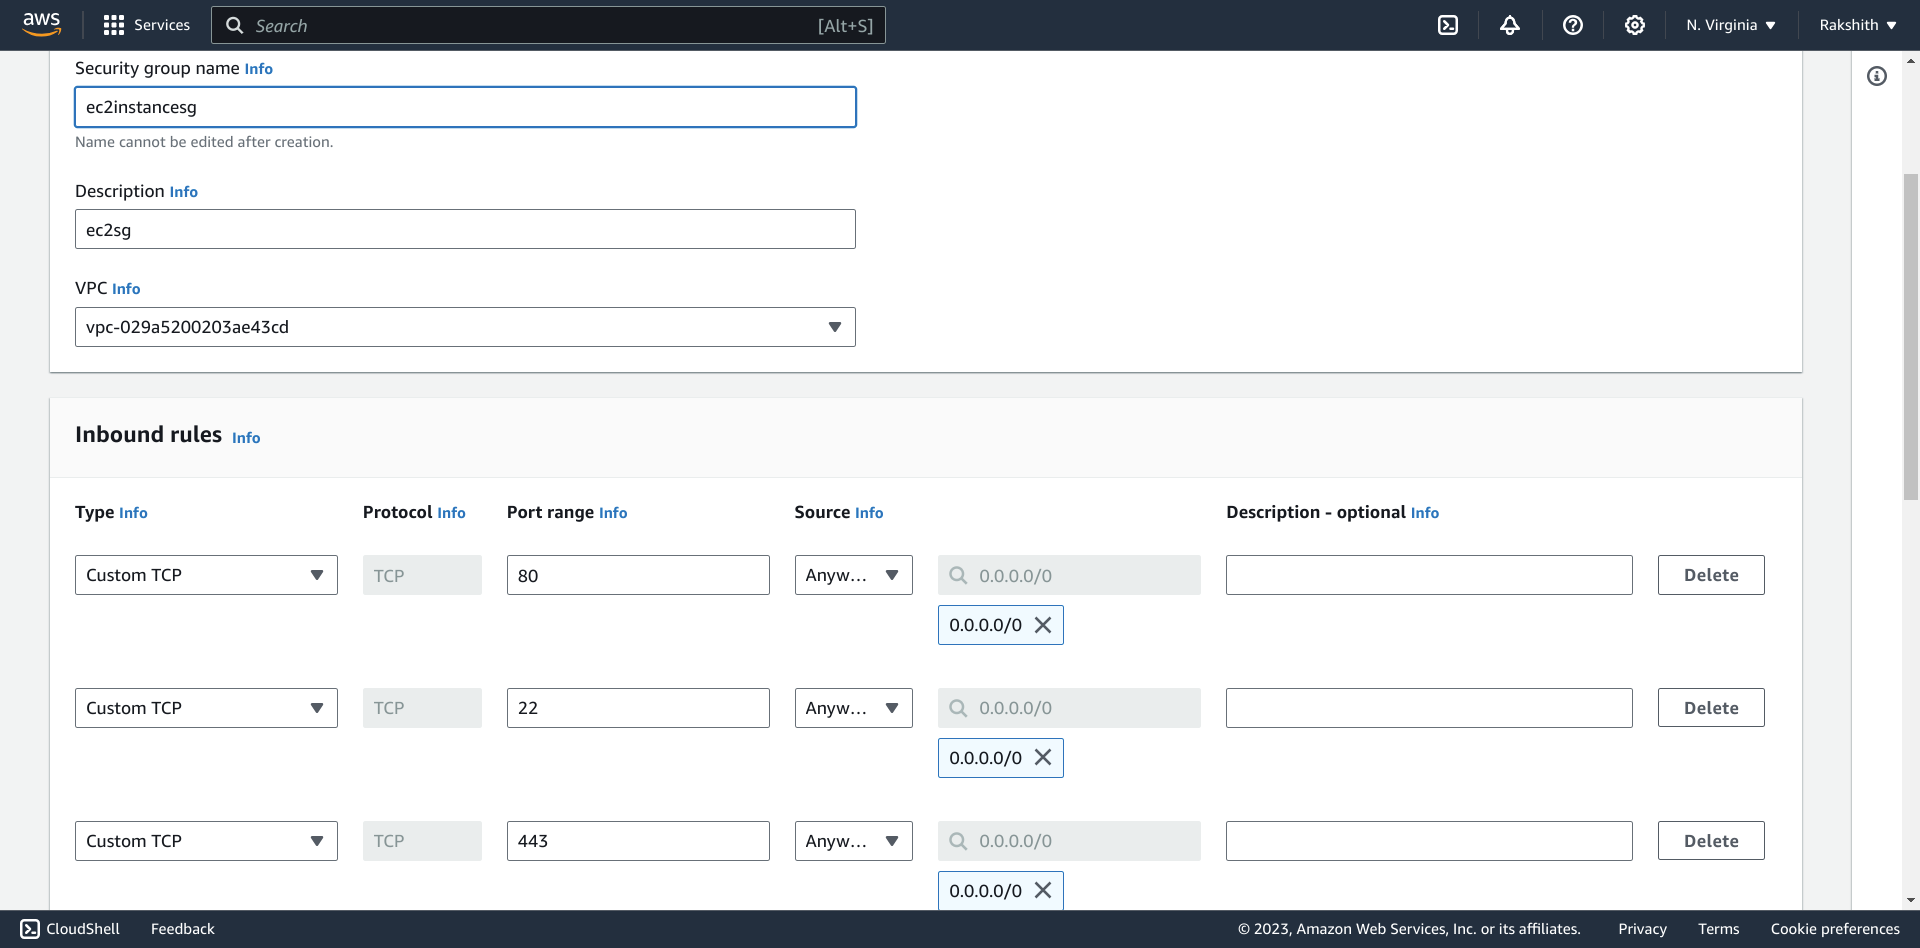The image size is (1920, 948).
Task: Open the settings gear in header
Action: tap(1634, 25)
